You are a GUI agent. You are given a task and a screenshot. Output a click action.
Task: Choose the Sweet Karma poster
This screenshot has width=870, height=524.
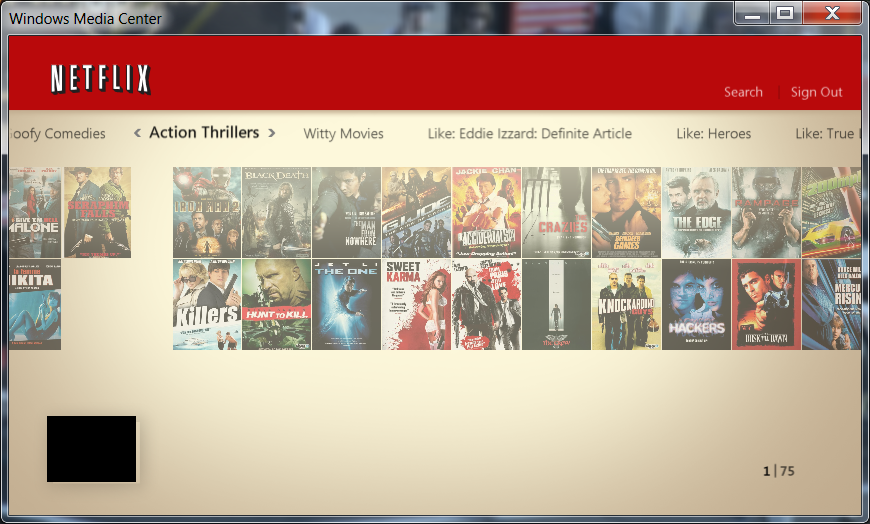416,304
